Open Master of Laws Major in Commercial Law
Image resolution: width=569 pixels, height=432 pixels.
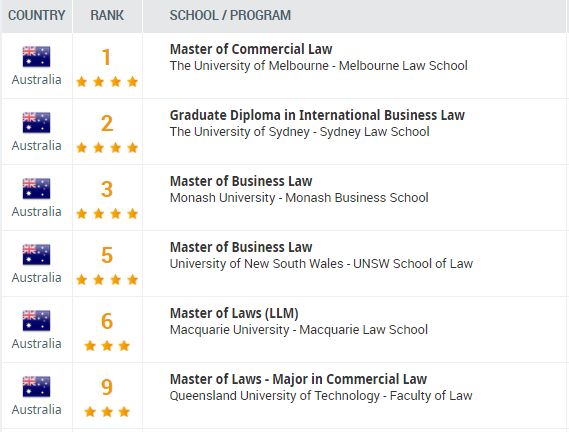(298, 379)
